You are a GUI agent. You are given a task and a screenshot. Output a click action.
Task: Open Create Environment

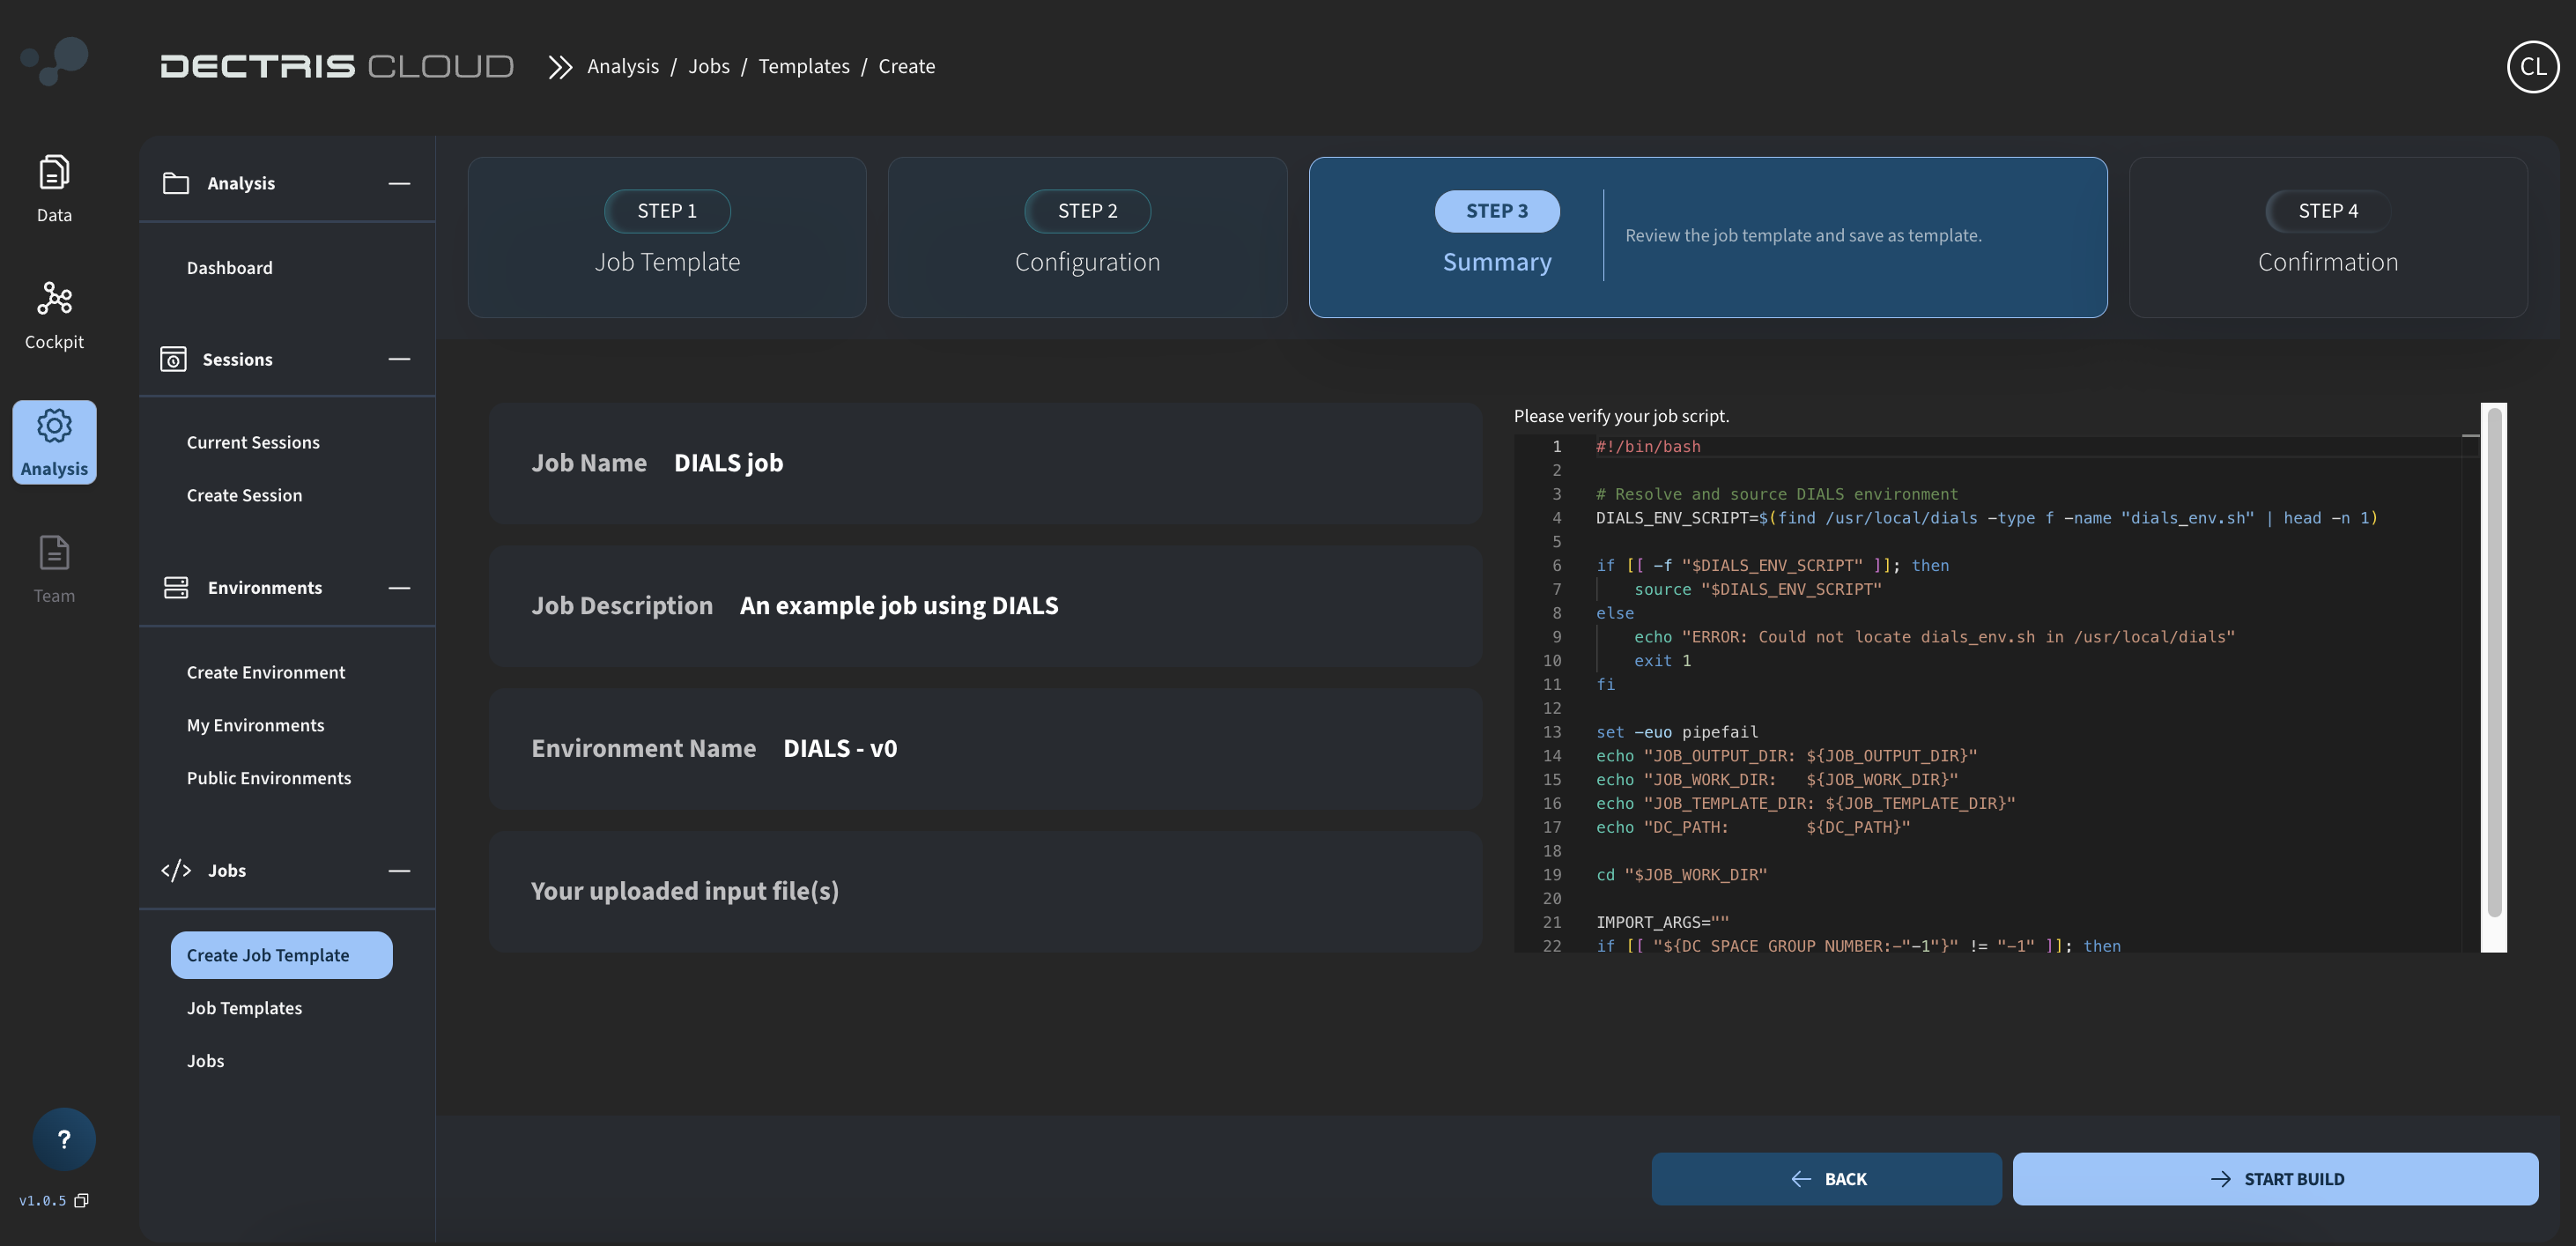click(x=266, y=672)
